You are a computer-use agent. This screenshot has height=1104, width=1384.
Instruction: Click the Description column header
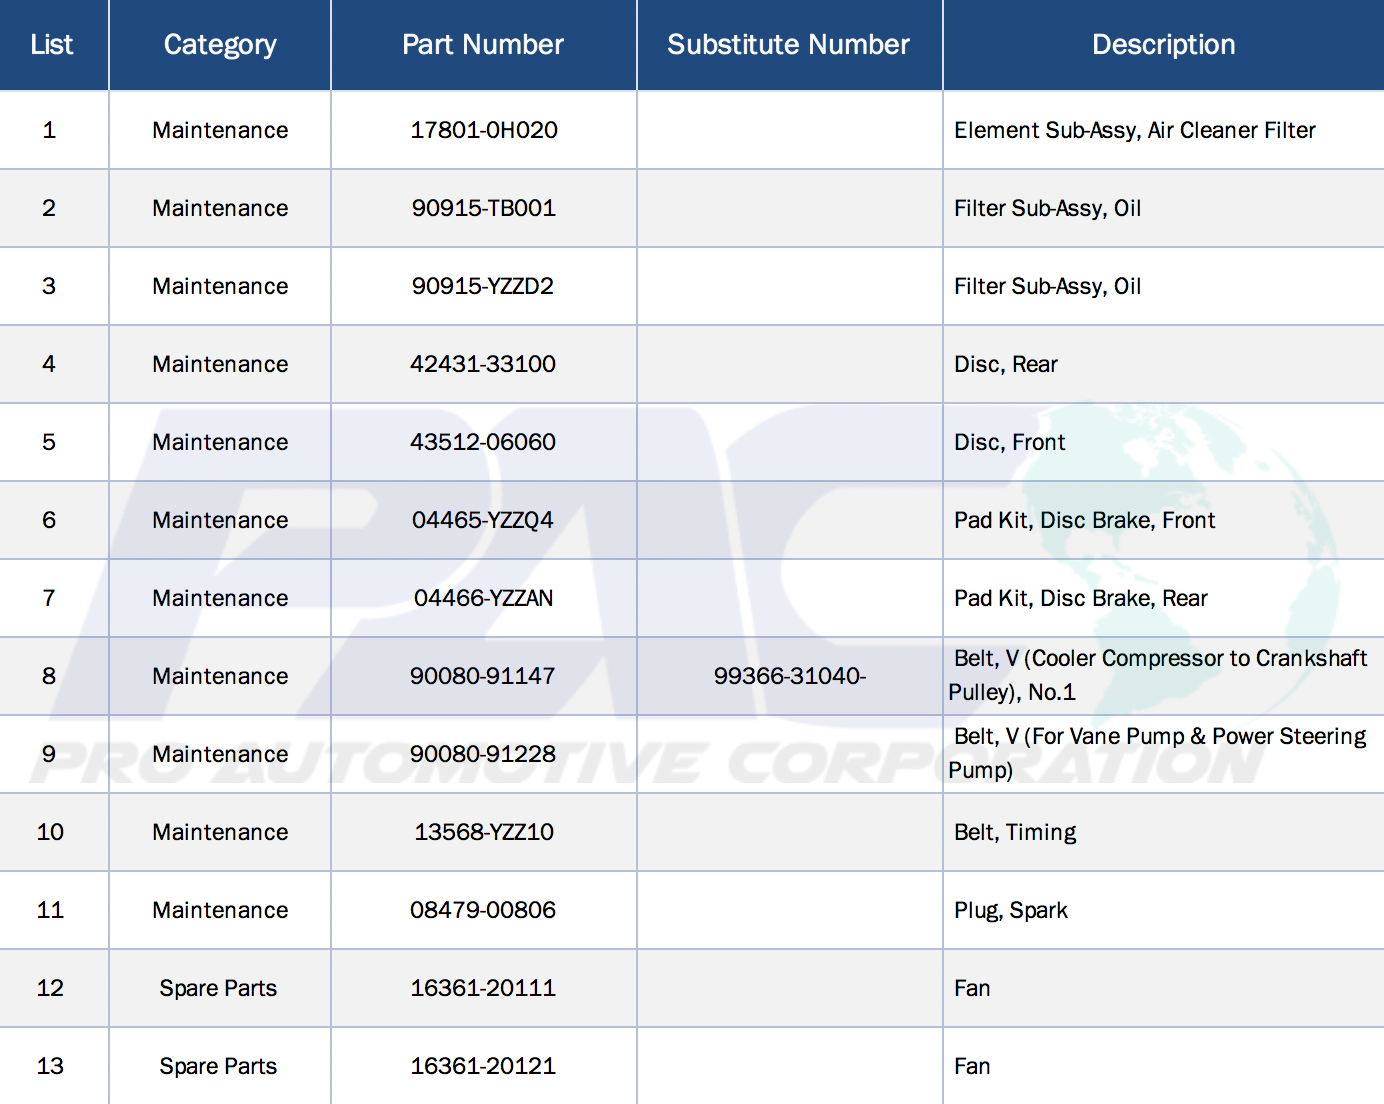click(1163, 45)
